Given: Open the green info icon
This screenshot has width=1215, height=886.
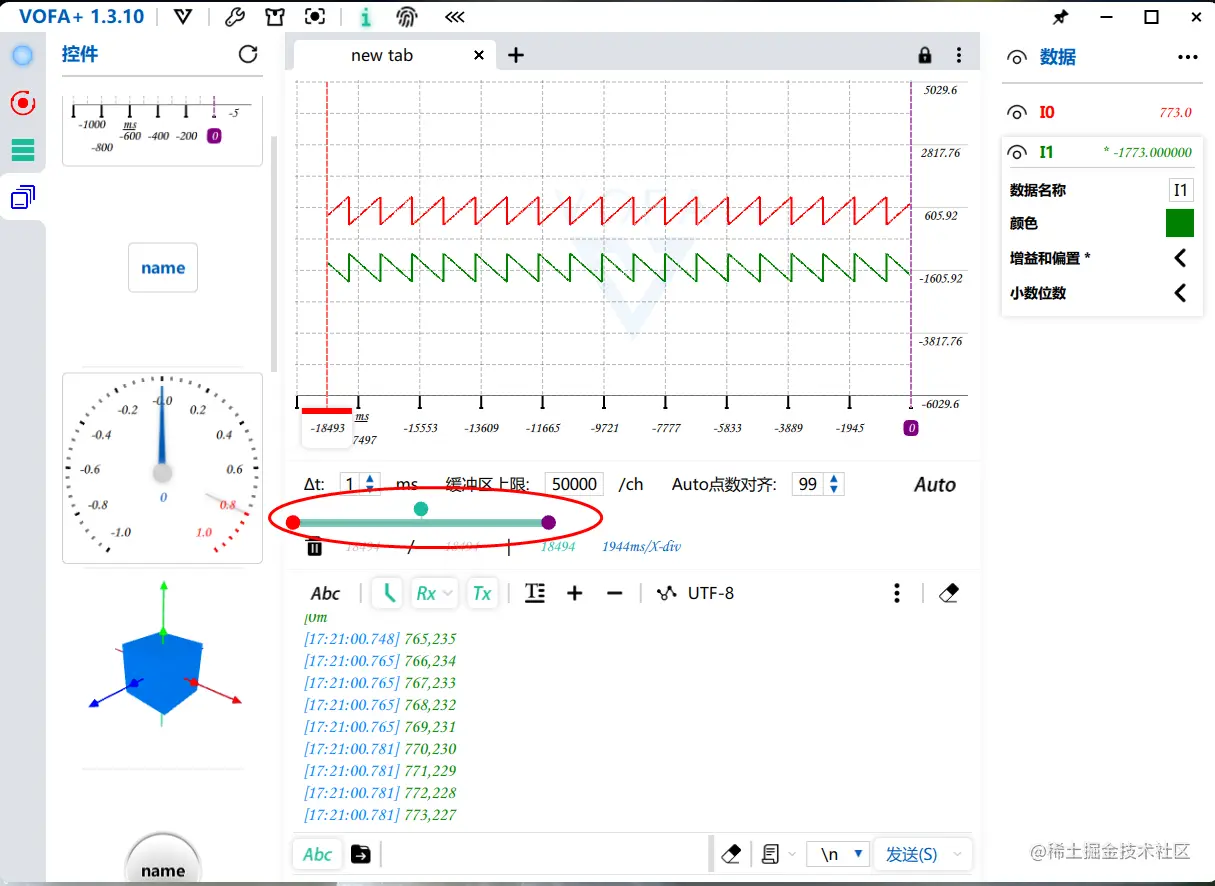Looking at the screenshot, I should pos(366,17).
